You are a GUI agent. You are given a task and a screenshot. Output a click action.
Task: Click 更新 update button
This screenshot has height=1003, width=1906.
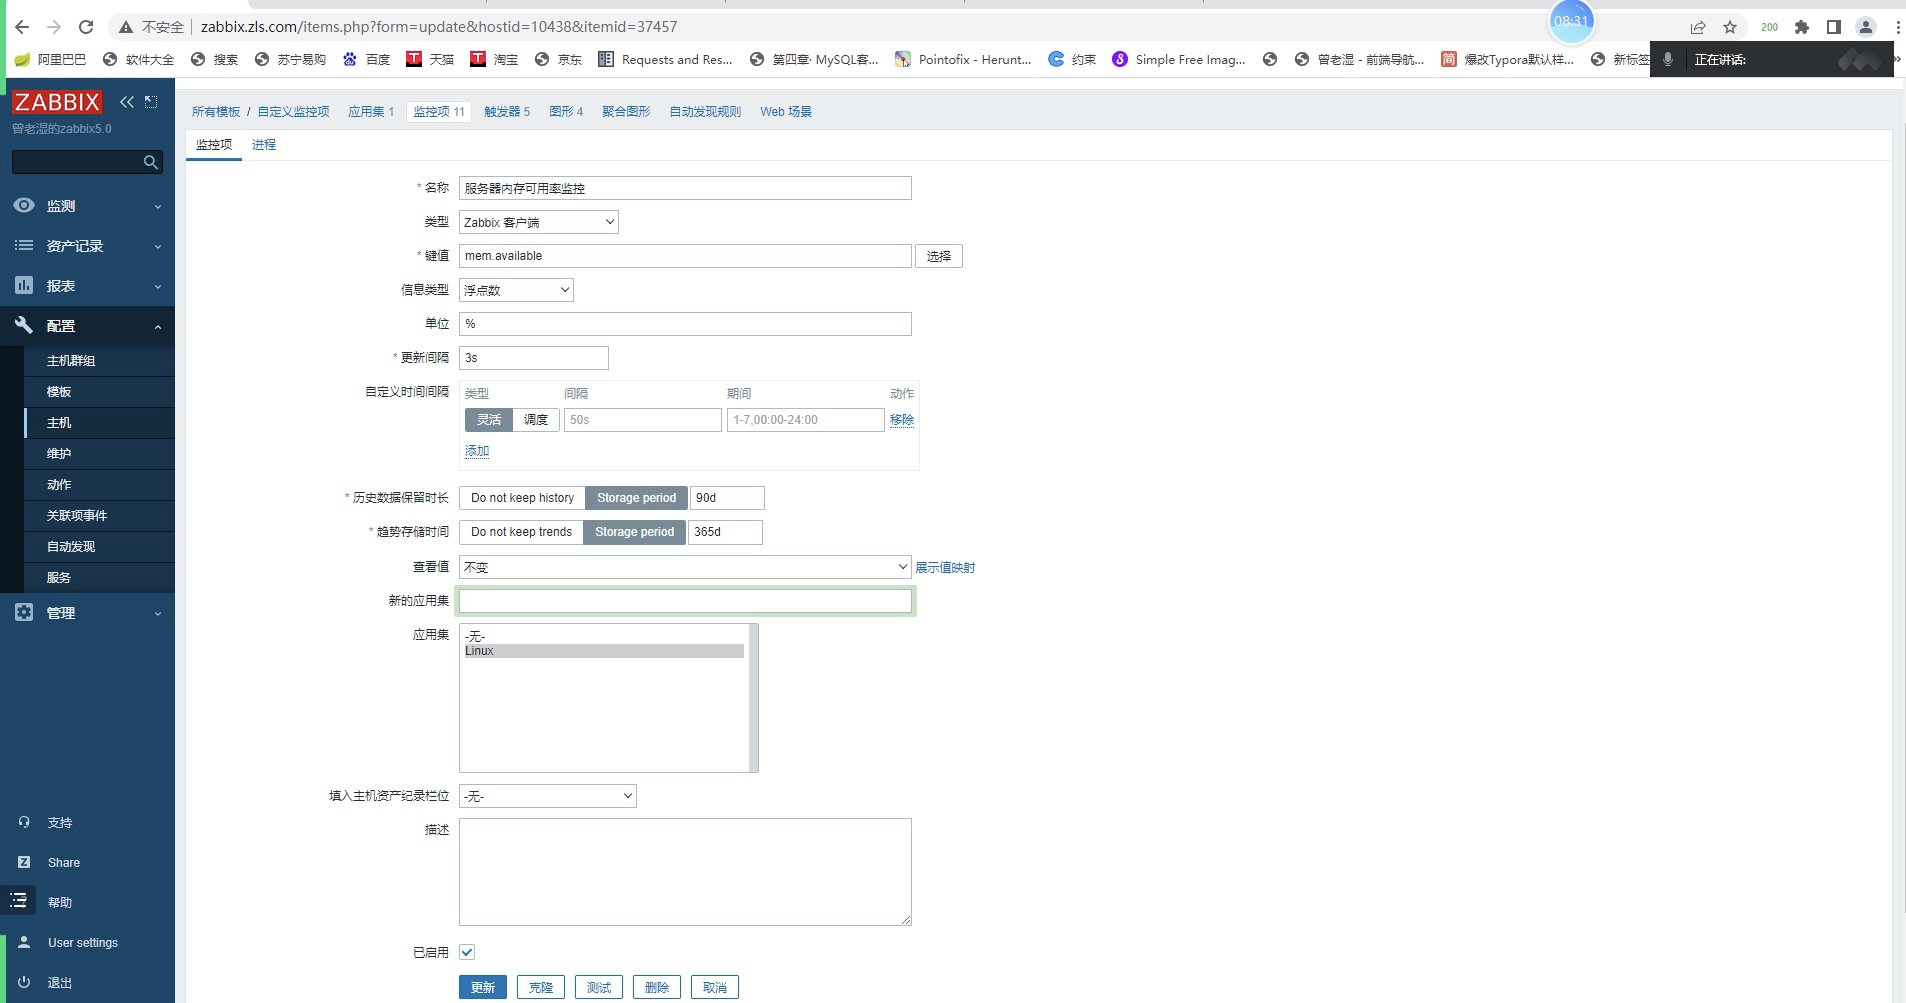pos(483,987)
